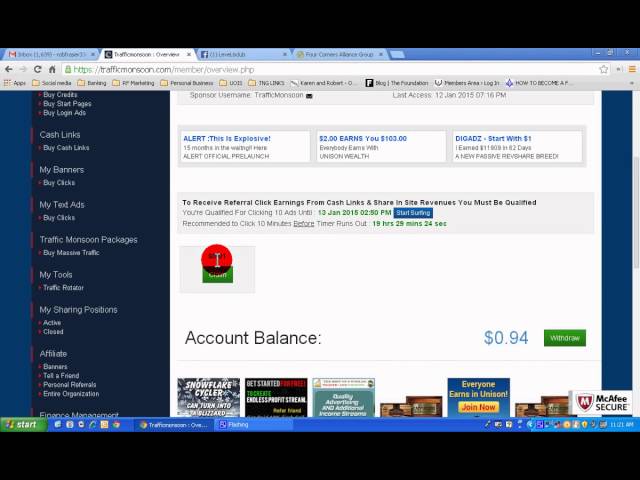
Task: Open Banking bookmark folder
Action: pyautogui.click(x=92, y=83)
